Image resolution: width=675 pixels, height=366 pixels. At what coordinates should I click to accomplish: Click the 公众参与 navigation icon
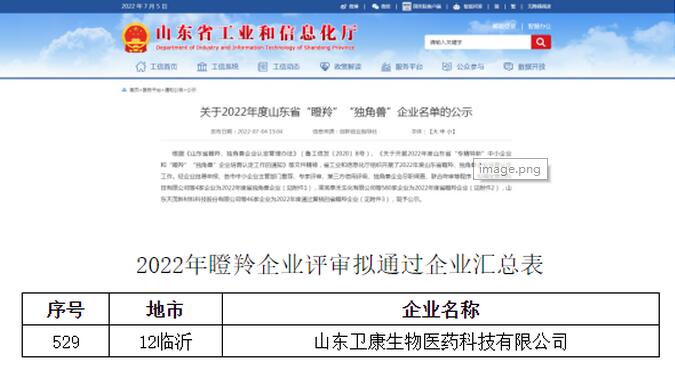447,67
